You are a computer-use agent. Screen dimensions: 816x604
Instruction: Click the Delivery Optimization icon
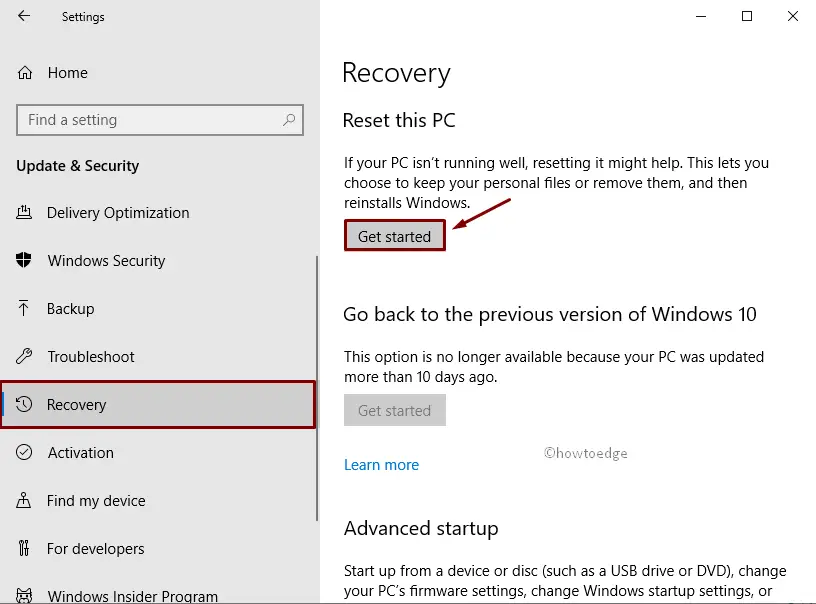(x=25, y=212)
